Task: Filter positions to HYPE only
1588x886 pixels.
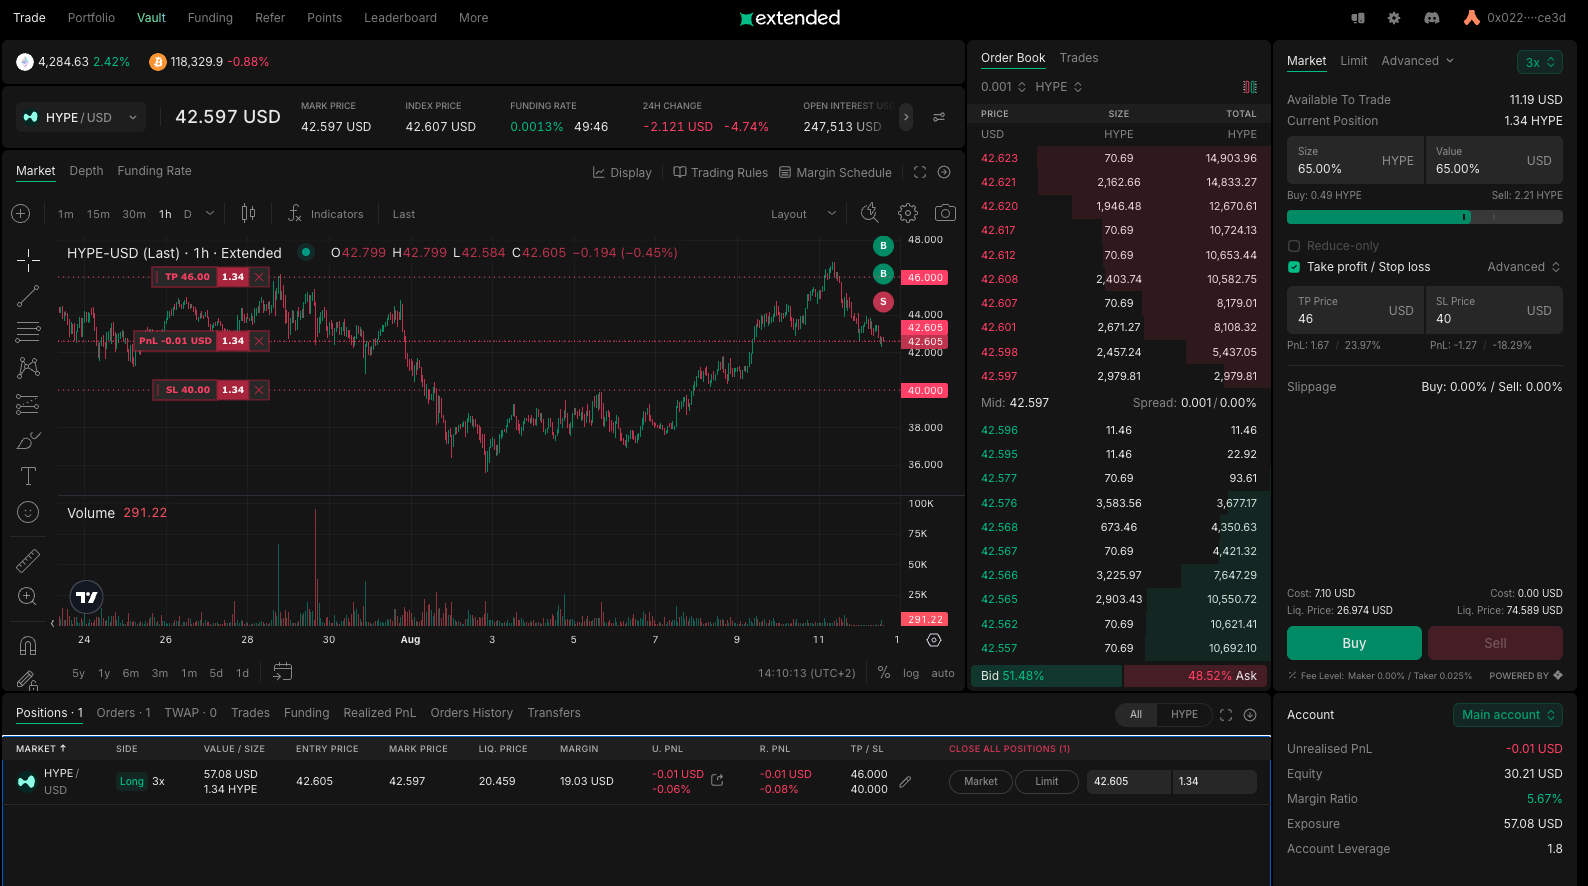Action: click(x=1184, y=714)
